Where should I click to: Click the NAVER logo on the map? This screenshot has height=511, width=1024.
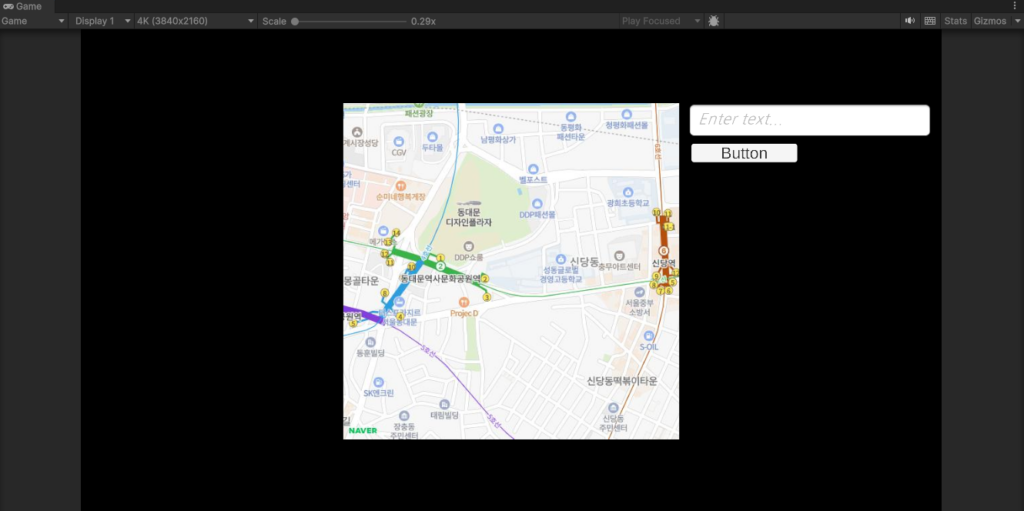point(362,431)
